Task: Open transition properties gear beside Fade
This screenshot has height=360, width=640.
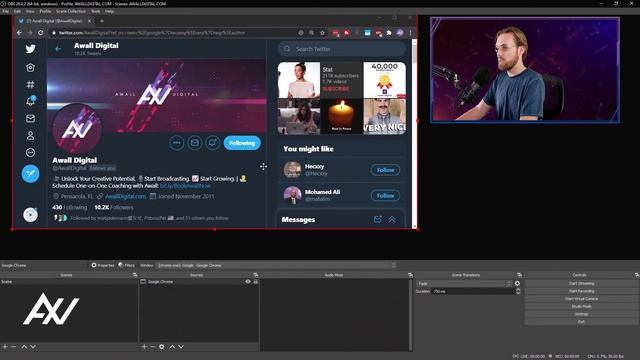Action: [x=517, y=283]
